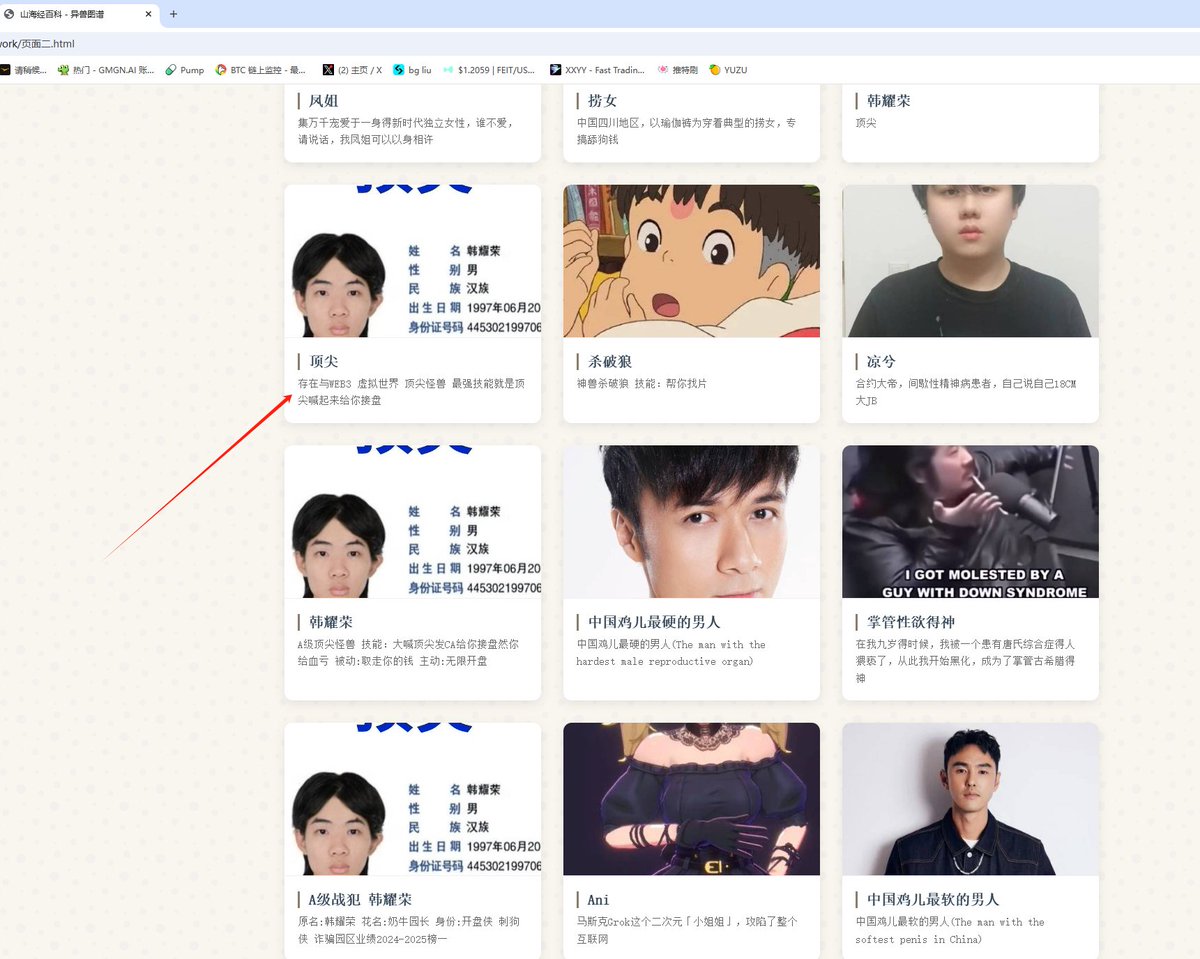This screenshot has width=1200, height=959.
Task: Click the photo on 中国鸡儿最硬的男人 card
Action: click(691, 522)
